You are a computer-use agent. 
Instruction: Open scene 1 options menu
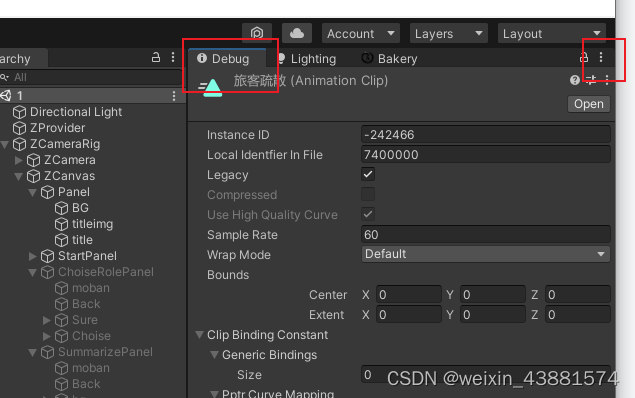tap(174, 96)
